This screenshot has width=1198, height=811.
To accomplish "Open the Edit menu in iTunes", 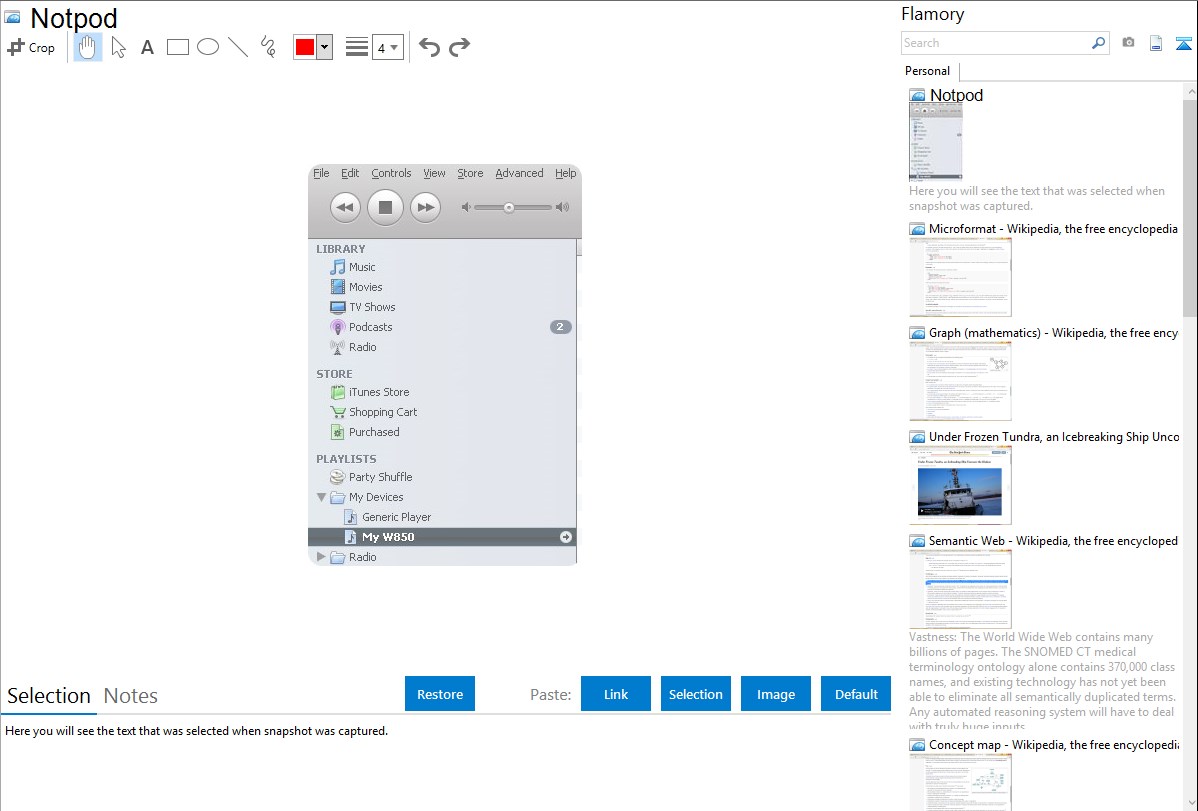I will tap(350, 174).
